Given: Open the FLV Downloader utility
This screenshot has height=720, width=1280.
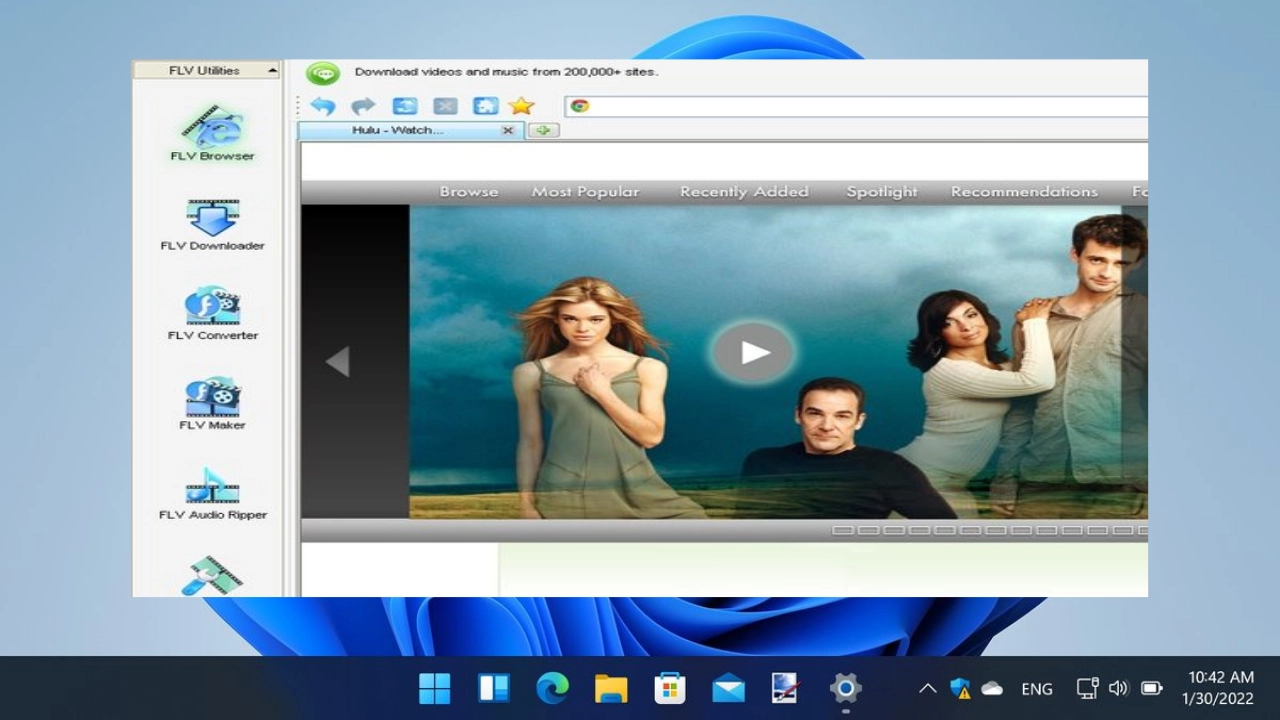Looking at the screenshot, I should [212, 224].
